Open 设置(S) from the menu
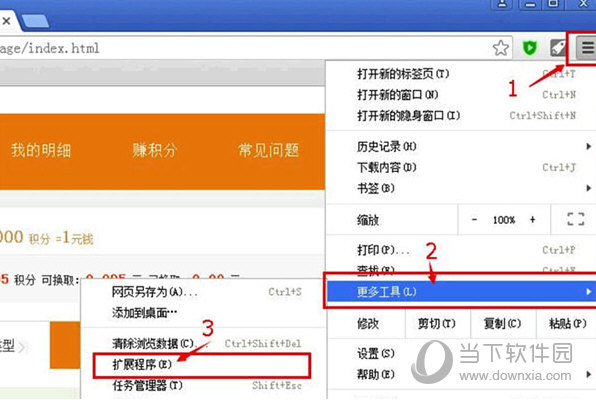This screenshot has height=405, width=596. click(x=461, y=354)
